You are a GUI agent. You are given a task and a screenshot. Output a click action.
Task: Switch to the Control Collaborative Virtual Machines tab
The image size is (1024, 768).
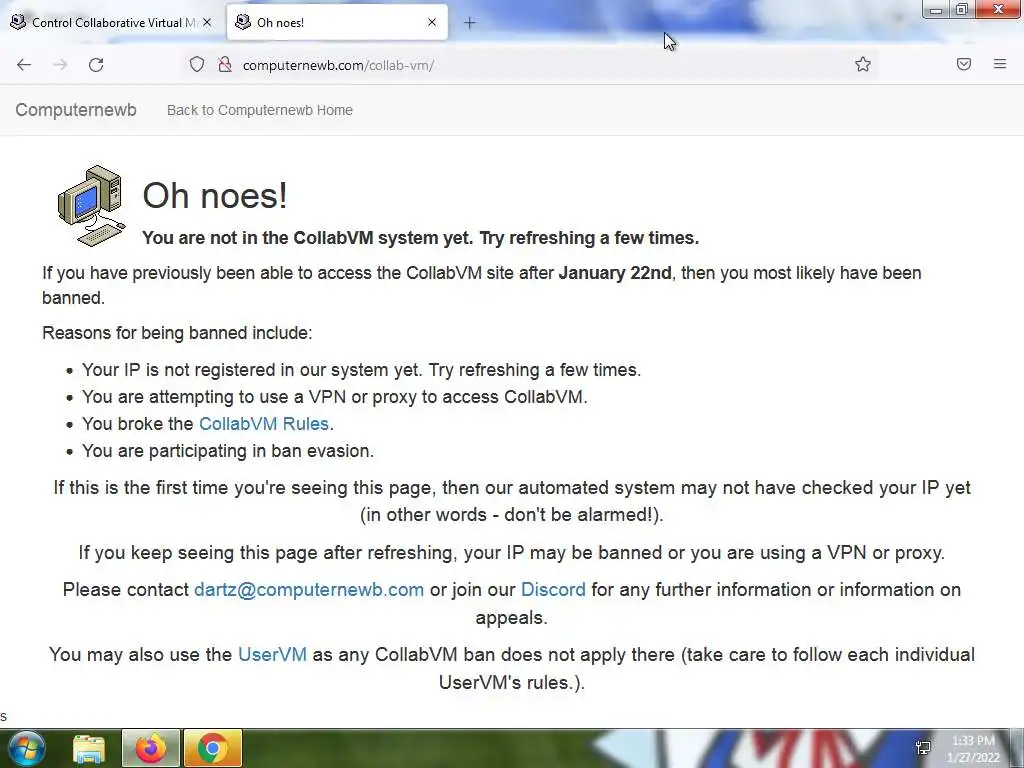[111, 22]
